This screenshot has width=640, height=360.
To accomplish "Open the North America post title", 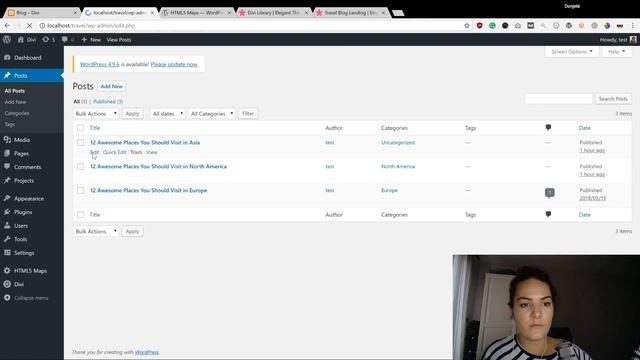I will pyautogui.click(x=158, y=167).
